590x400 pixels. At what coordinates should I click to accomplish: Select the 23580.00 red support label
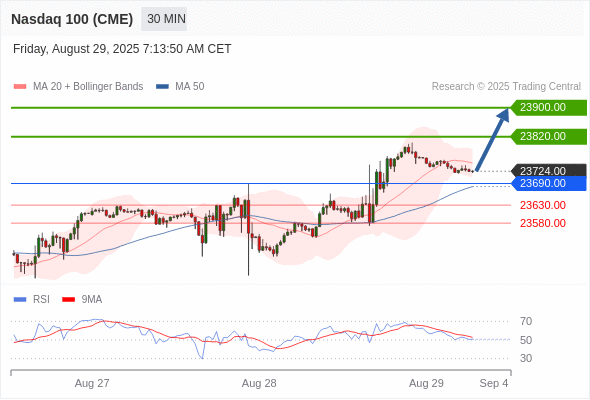click(543, 224)
